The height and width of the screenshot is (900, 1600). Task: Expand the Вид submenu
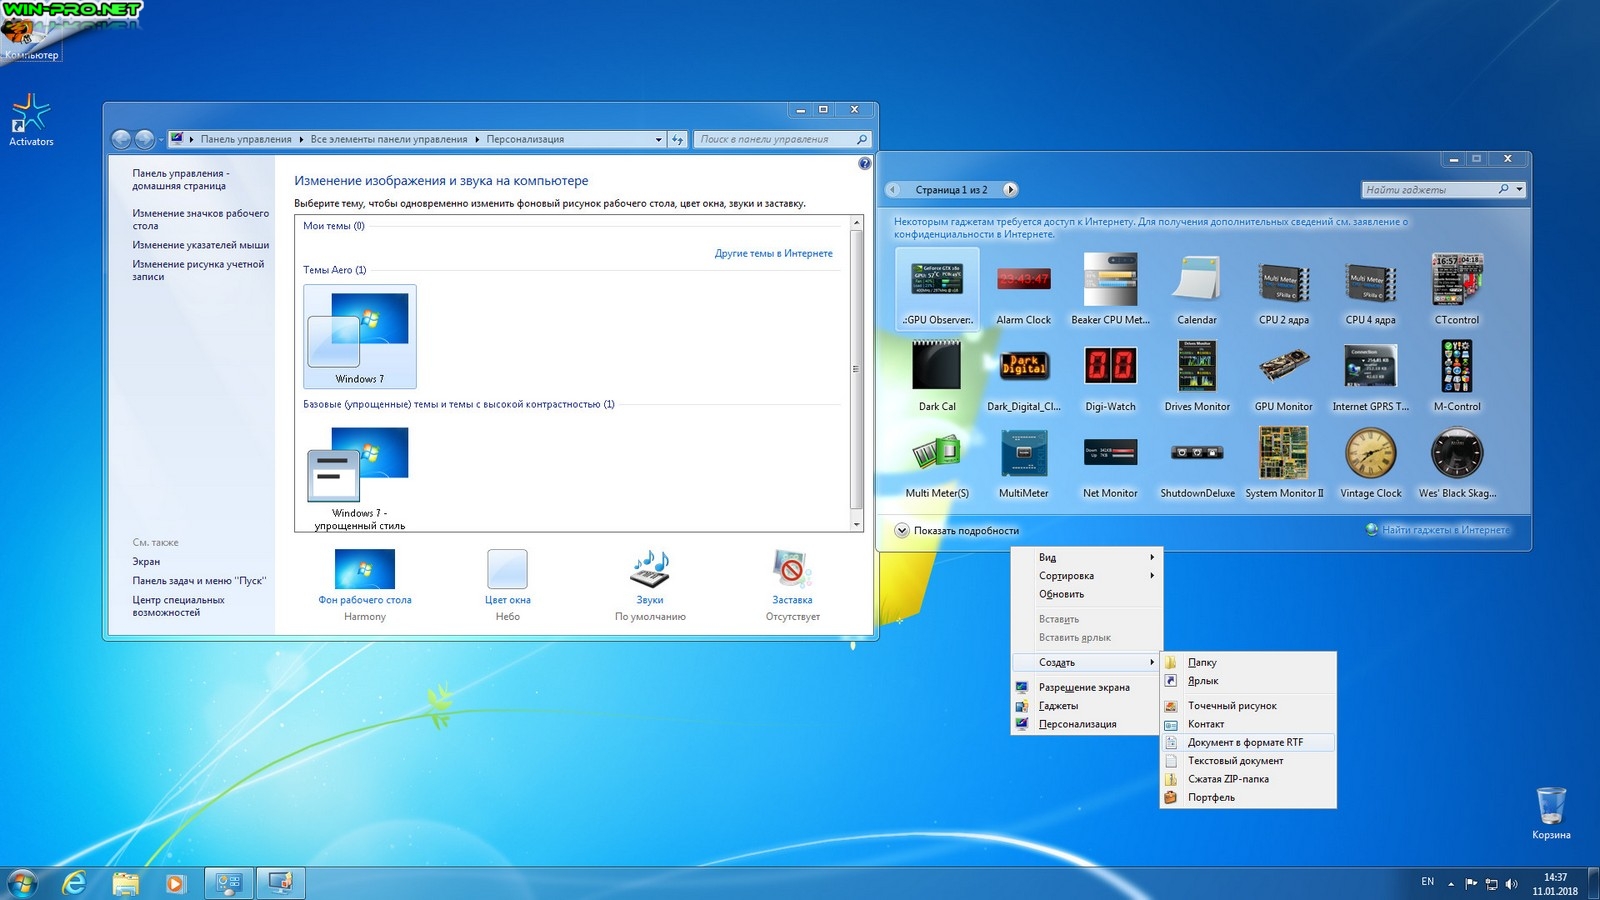(x=1087, y=557)
